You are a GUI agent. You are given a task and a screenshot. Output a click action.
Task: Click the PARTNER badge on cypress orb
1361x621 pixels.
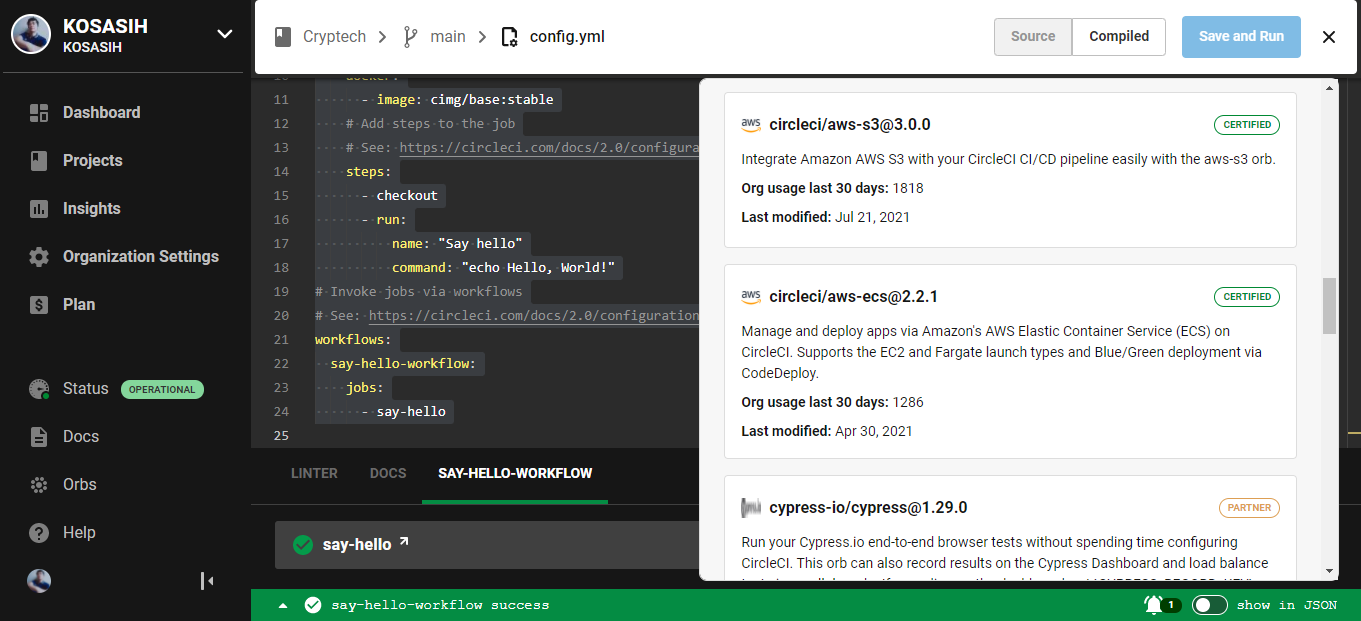pyautogui.click(x=1249, y=508)
